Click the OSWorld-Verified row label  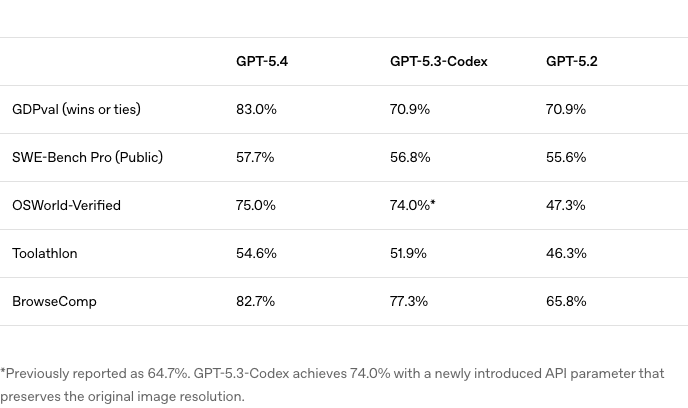click(66, 206)
